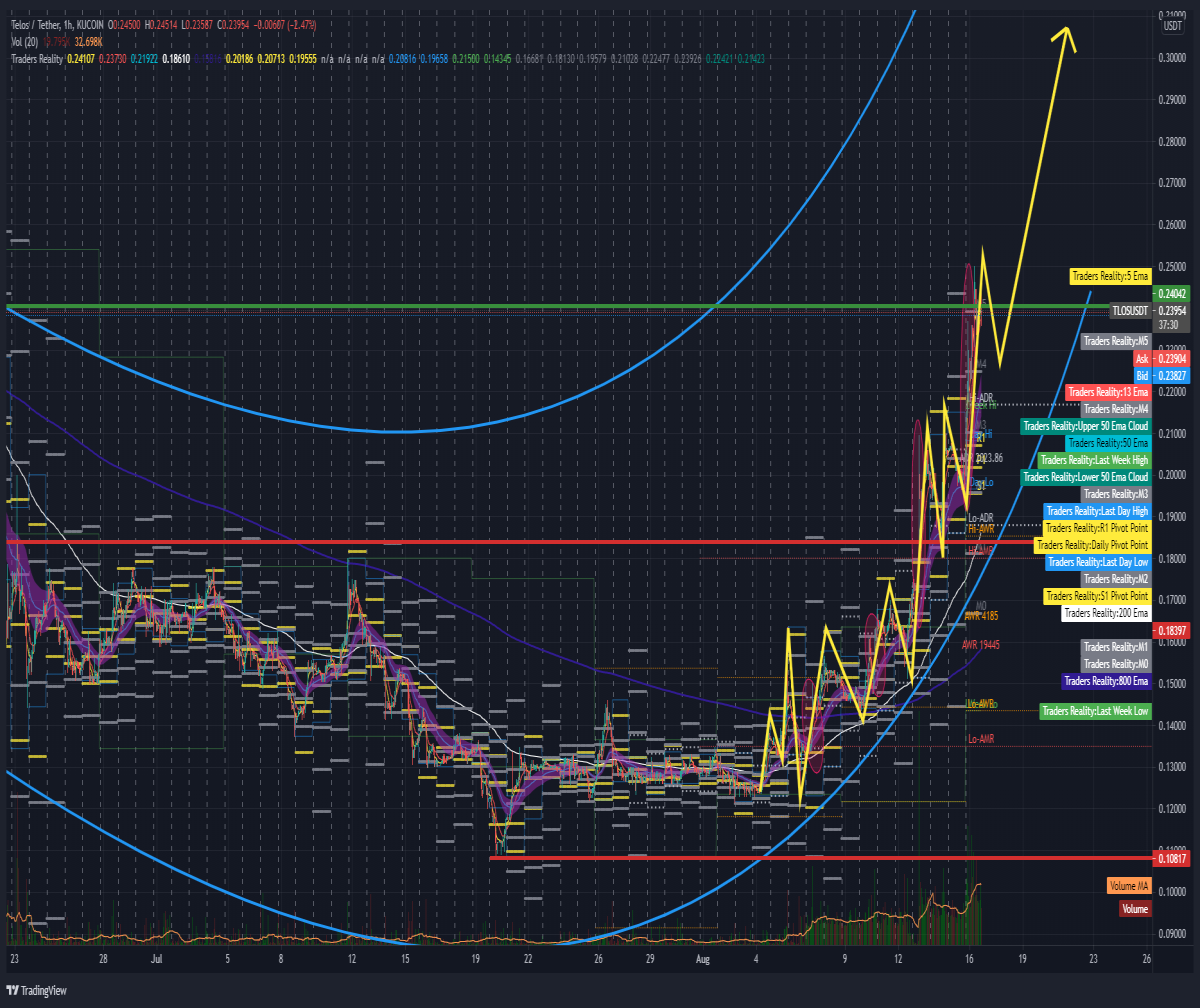Image resolution: width=1200 pixels, height=1008 pixels.
Task: Click the green 0.24042 price tag
Action: (1172, 294)
